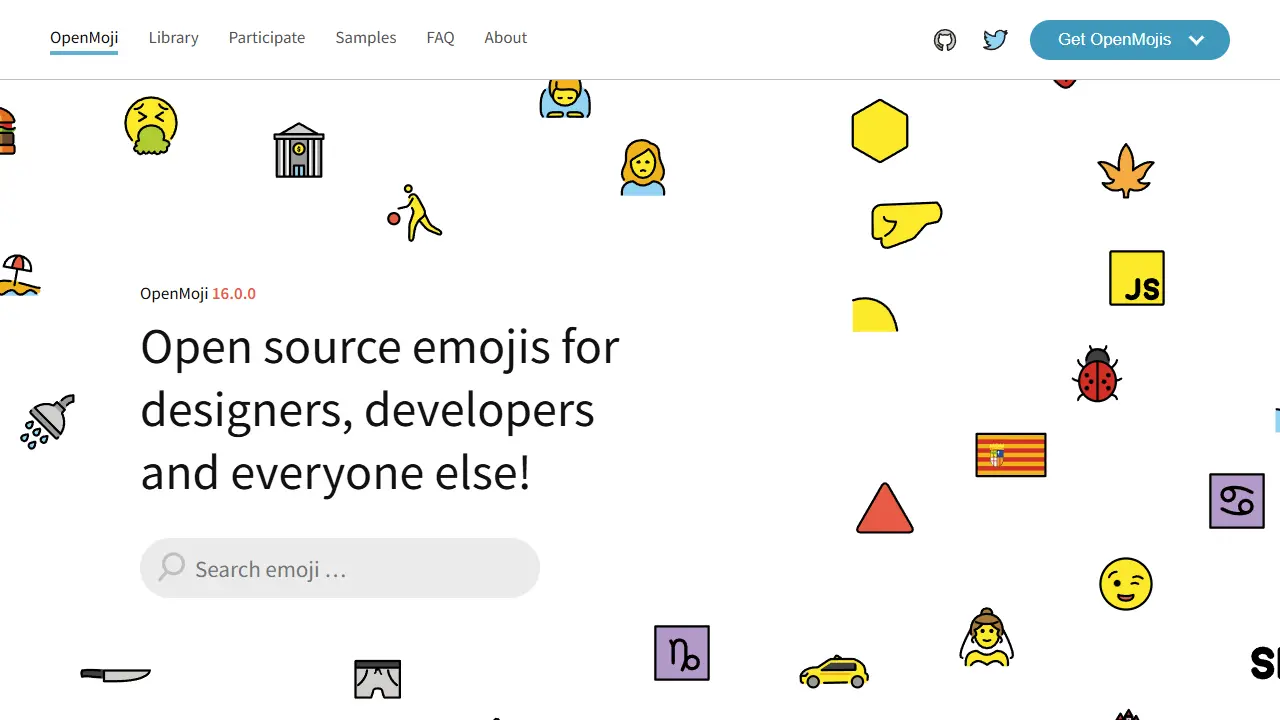Click the orange maple leaf emoji
1280x720 pixels.
[1126, 171]
